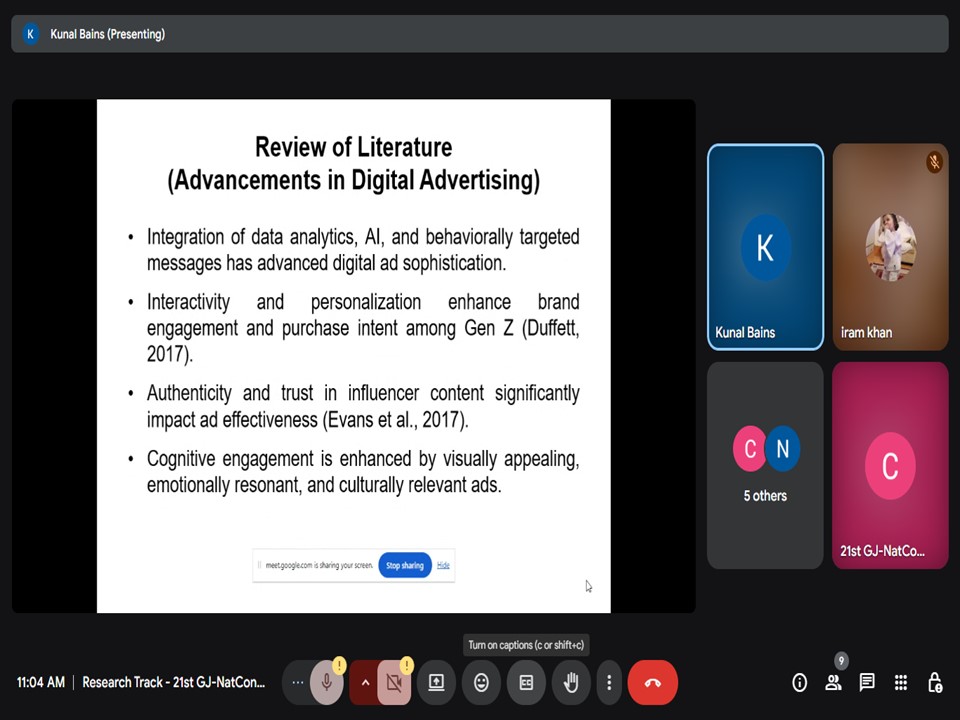Raise hand icon button
This screenshot has width=960, height=720.
pos(571,682)
